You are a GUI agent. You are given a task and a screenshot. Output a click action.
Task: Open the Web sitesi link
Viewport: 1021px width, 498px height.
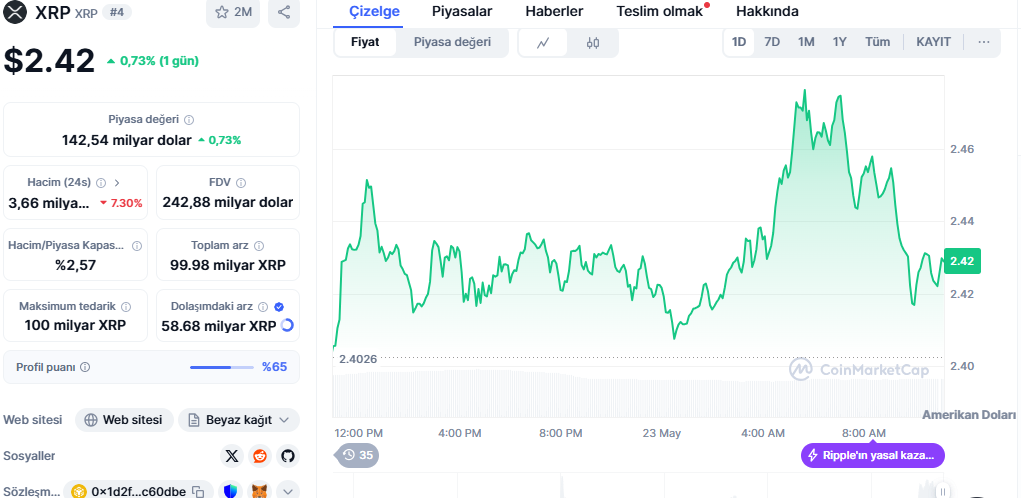pyautogui.click(x=124, y=420)
